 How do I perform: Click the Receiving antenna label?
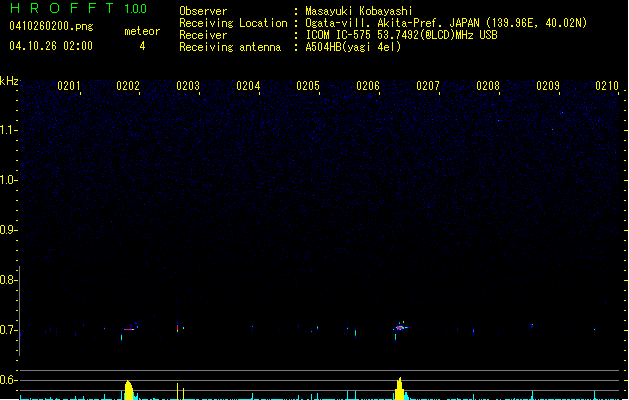coord(230,47)
